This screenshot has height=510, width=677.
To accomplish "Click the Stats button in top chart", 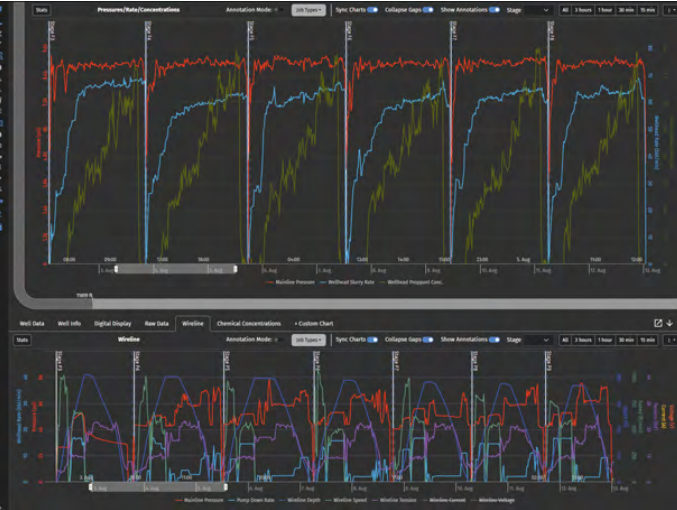I will (41, 9).
